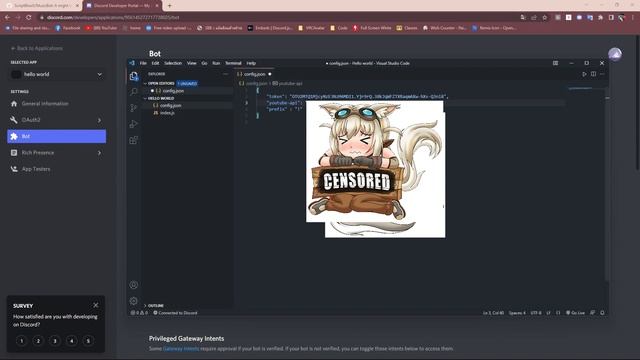Open editor More Actions ellipsis
The width and height of the screenshot is (640, 360).
602,74
